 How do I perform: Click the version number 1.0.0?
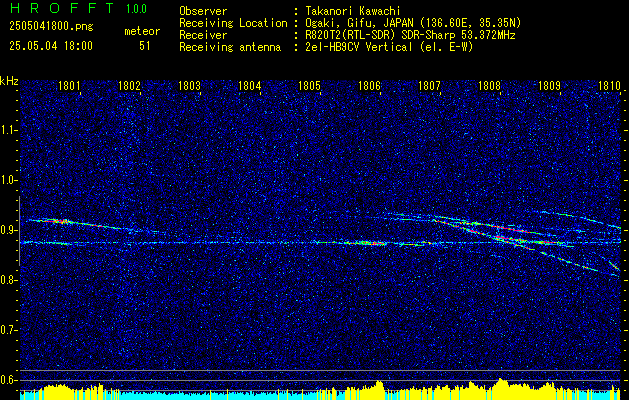pos(136,9)
